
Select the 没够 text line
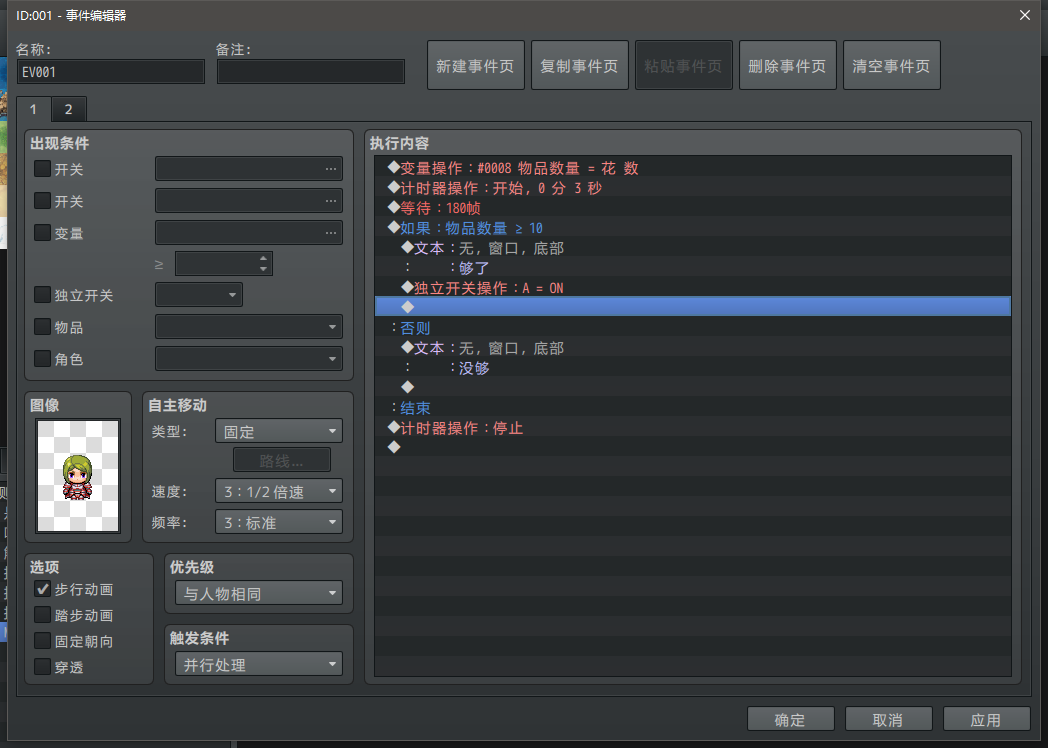coord(693,368)
